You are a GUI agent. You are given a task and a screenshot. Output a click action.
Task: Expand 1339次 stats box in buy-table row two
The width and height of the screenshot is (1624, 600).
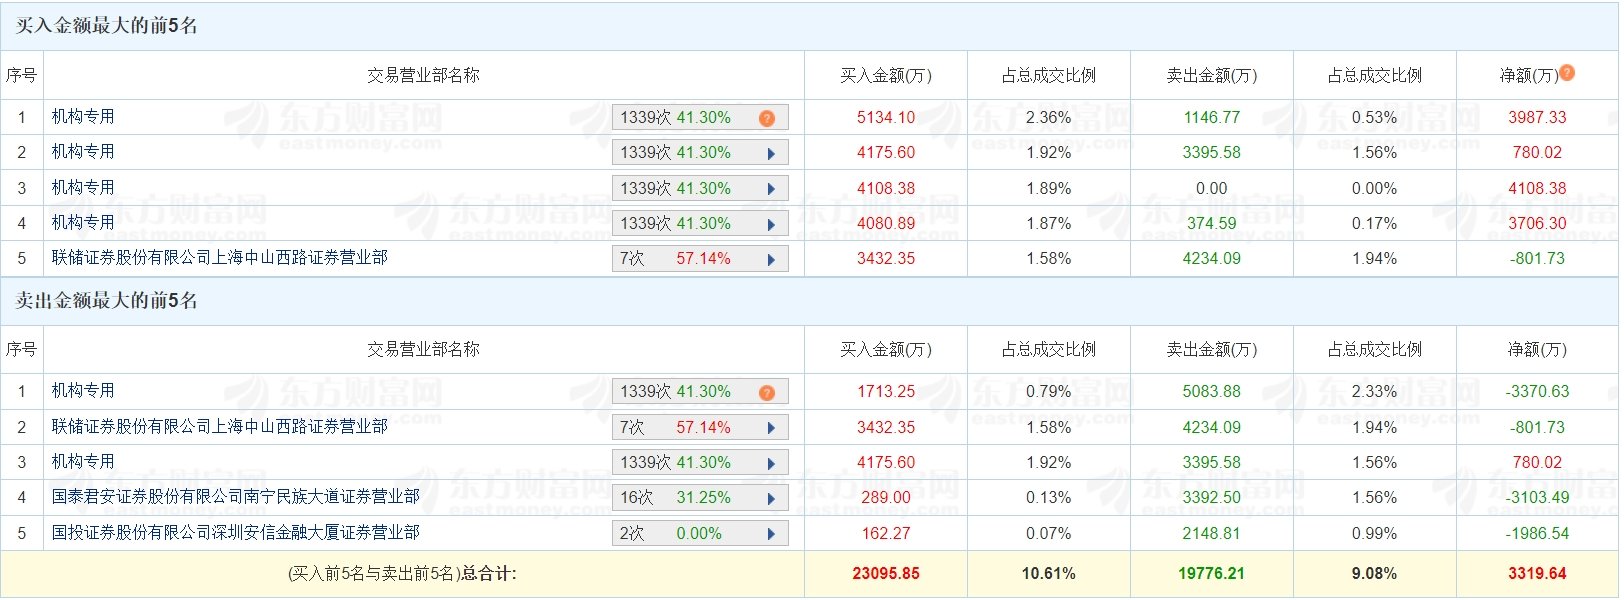699,153
